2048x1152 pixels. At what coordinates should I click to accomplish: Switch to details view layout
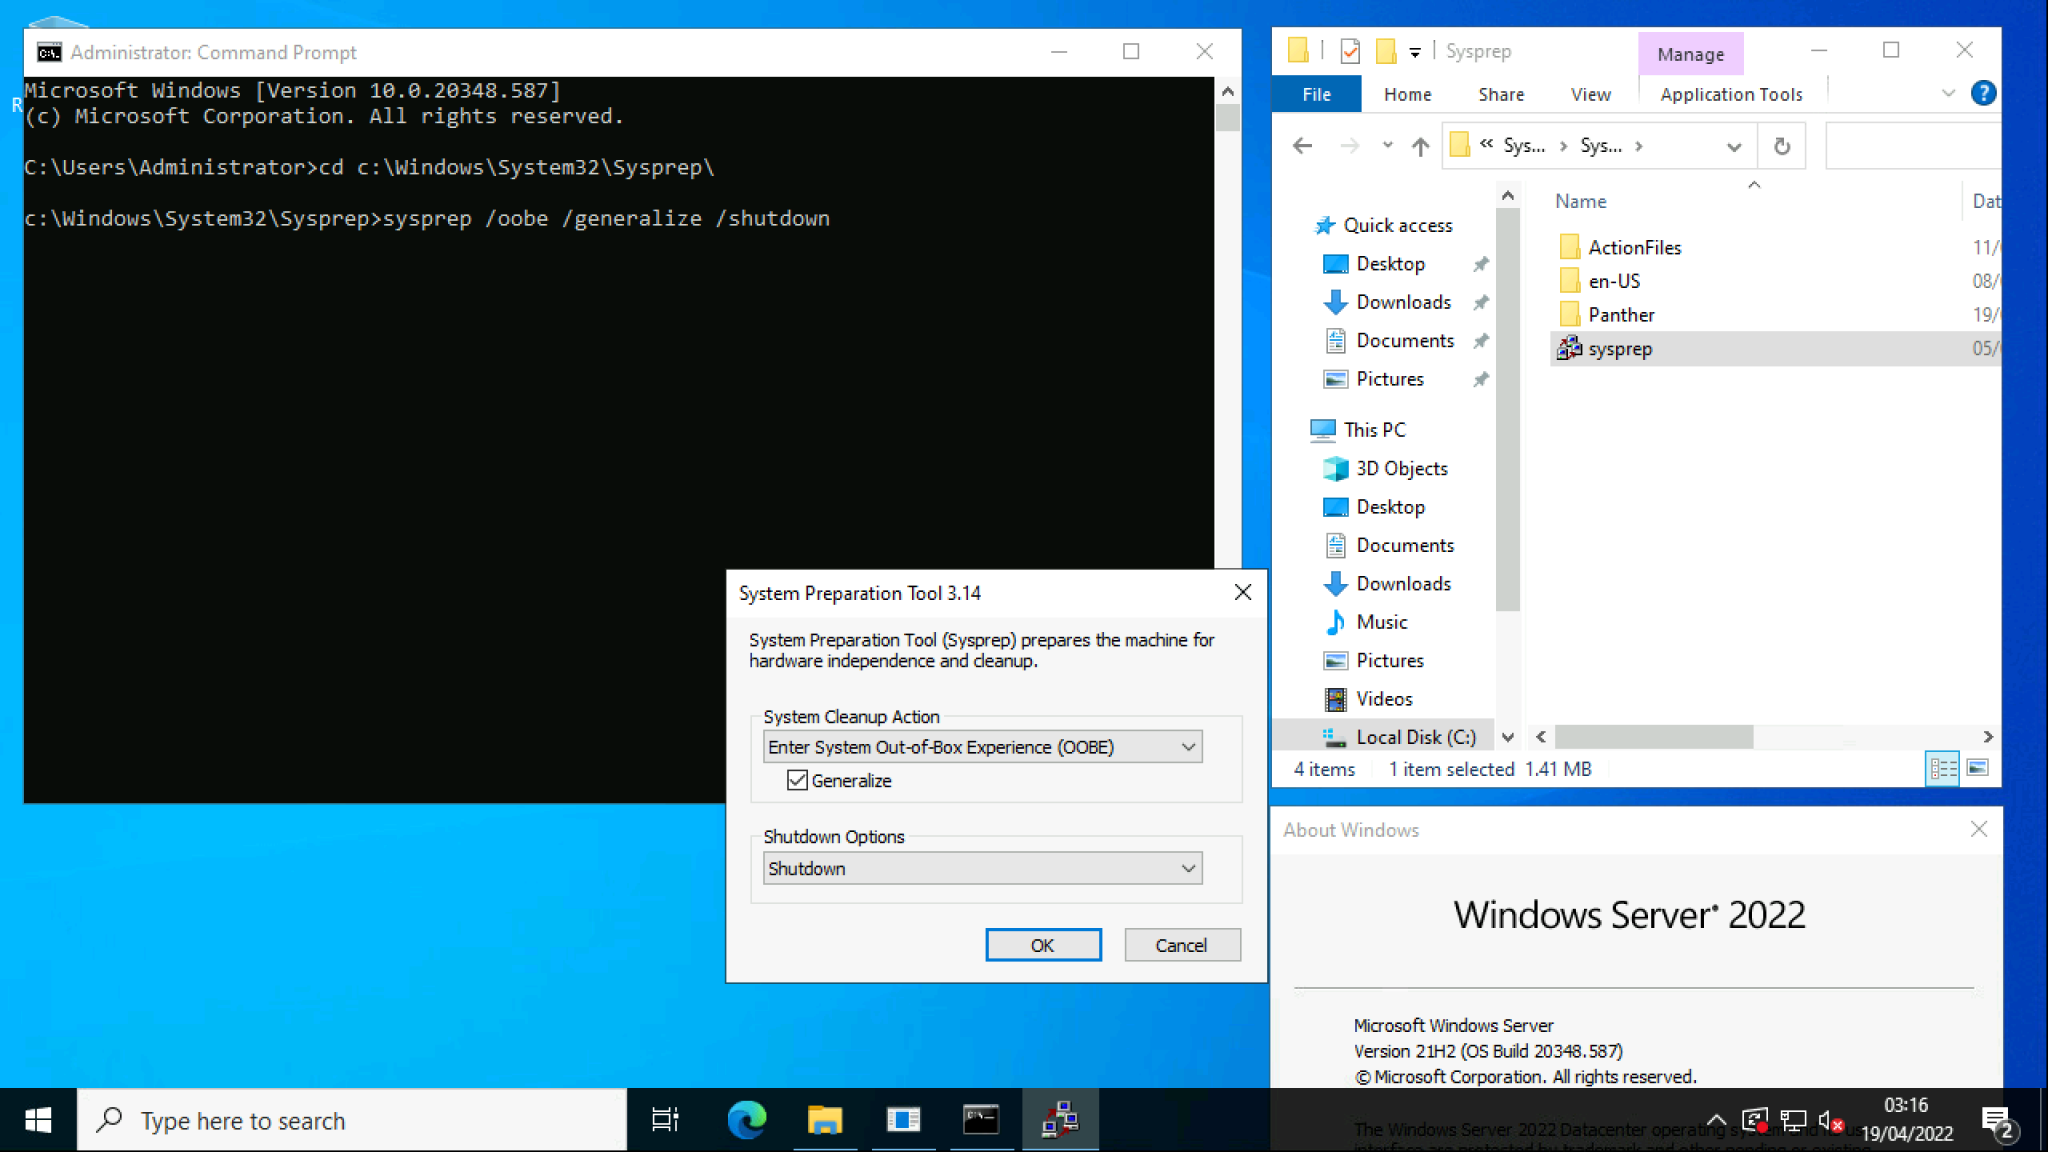1942,769
